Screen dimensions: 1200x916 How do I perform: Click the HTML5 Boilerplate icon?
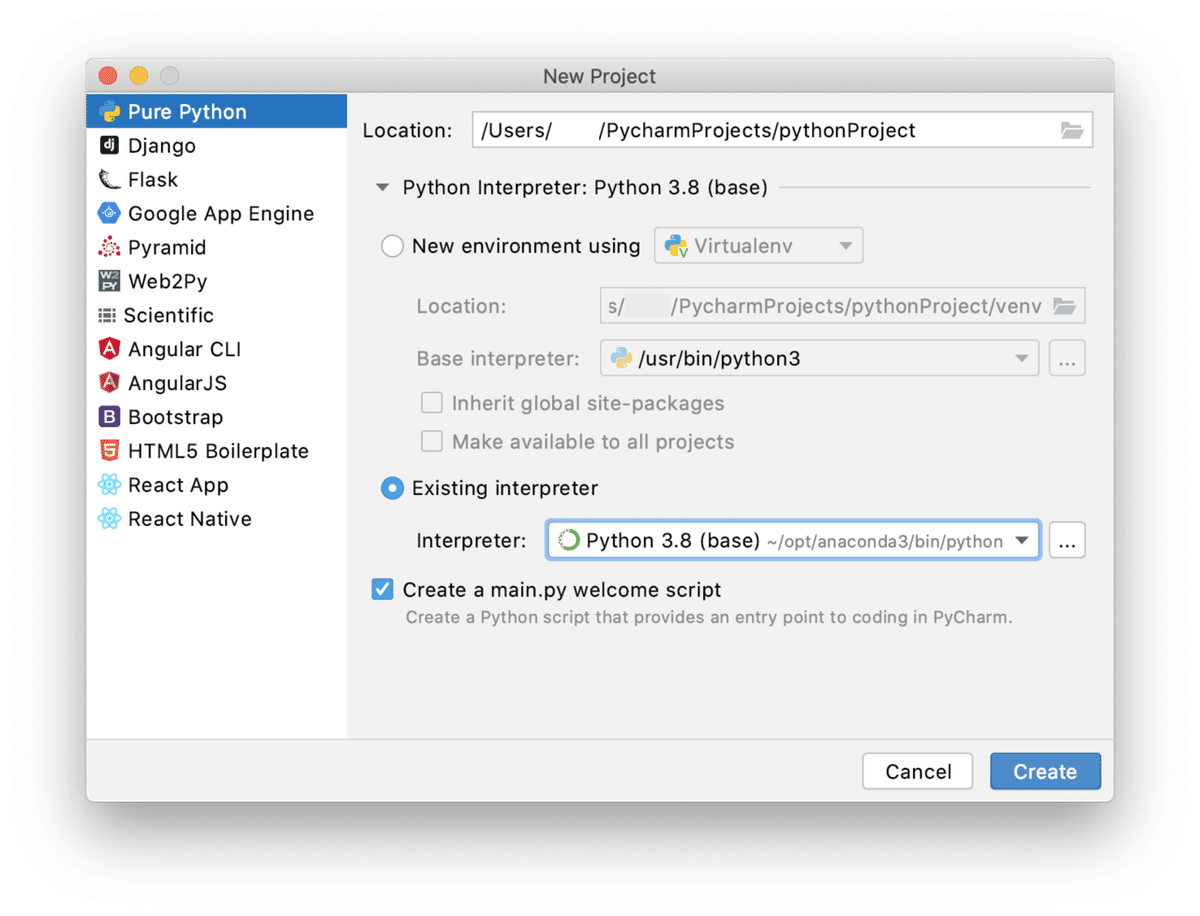click(x=109, y=452)
